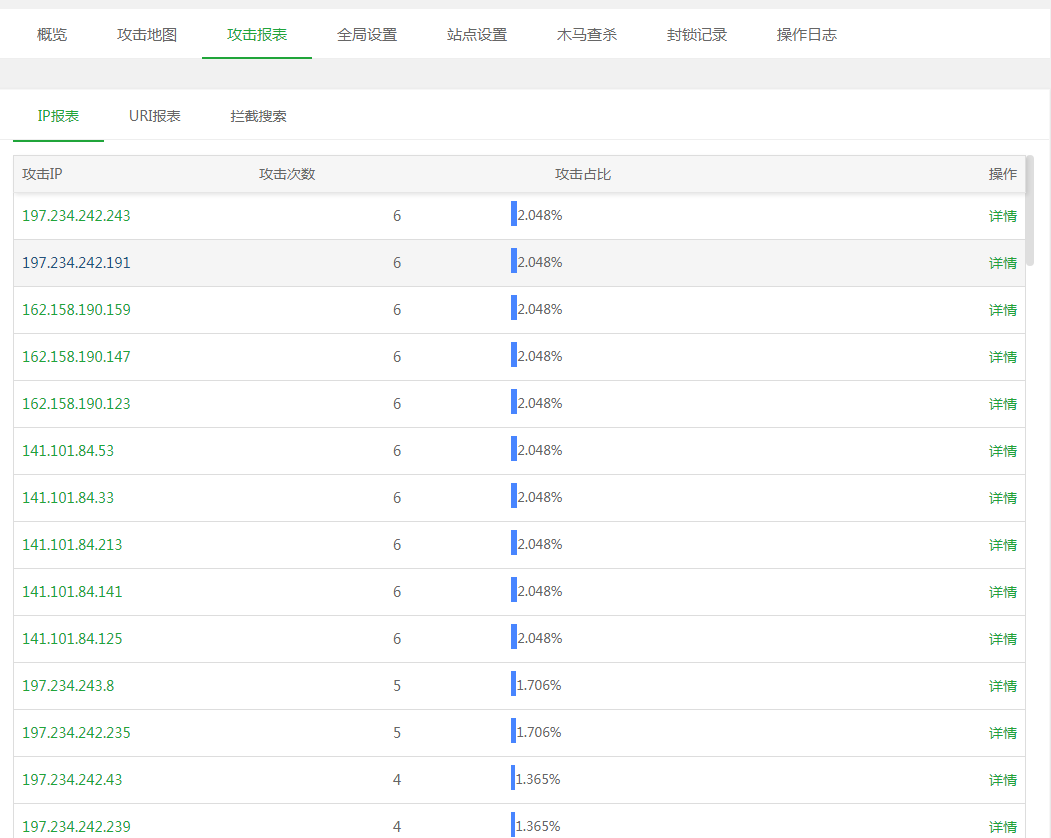Click IP address 162.158.190.159

point(76,310)
